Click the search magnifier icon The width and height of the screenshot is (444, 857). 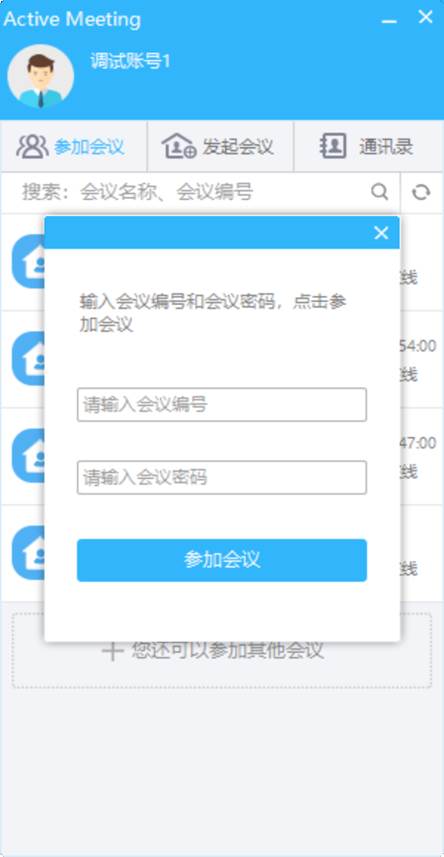pos(379,192)
